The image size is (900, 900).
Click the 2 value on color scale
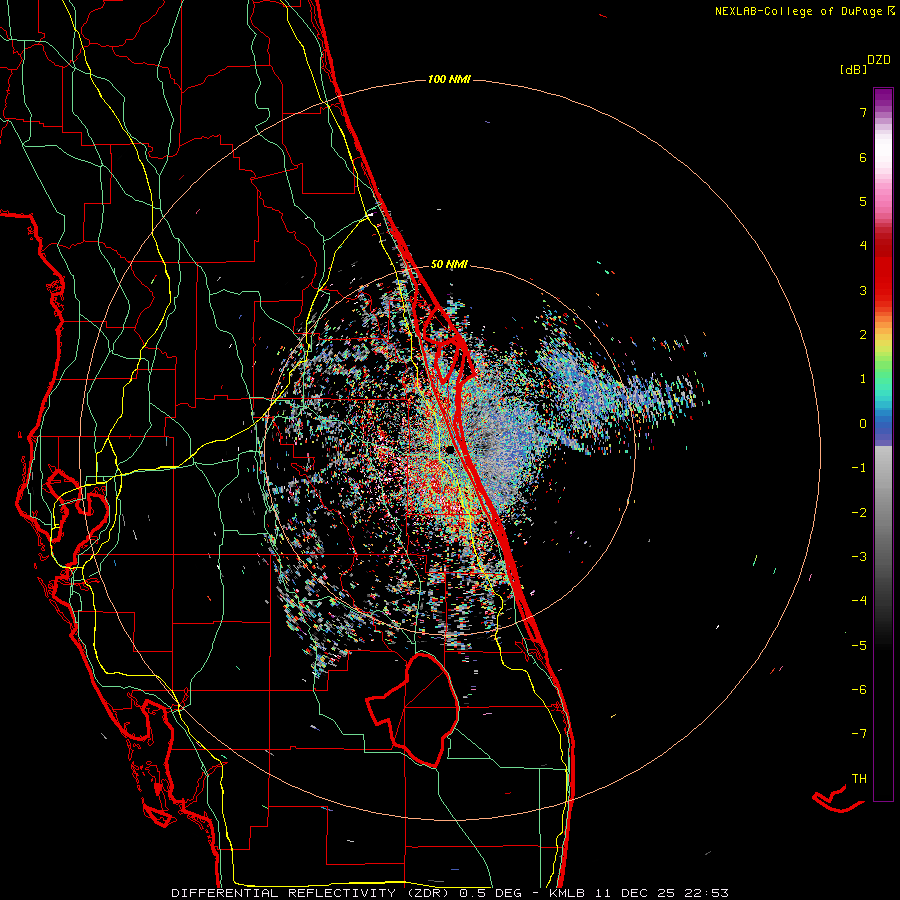863,335
